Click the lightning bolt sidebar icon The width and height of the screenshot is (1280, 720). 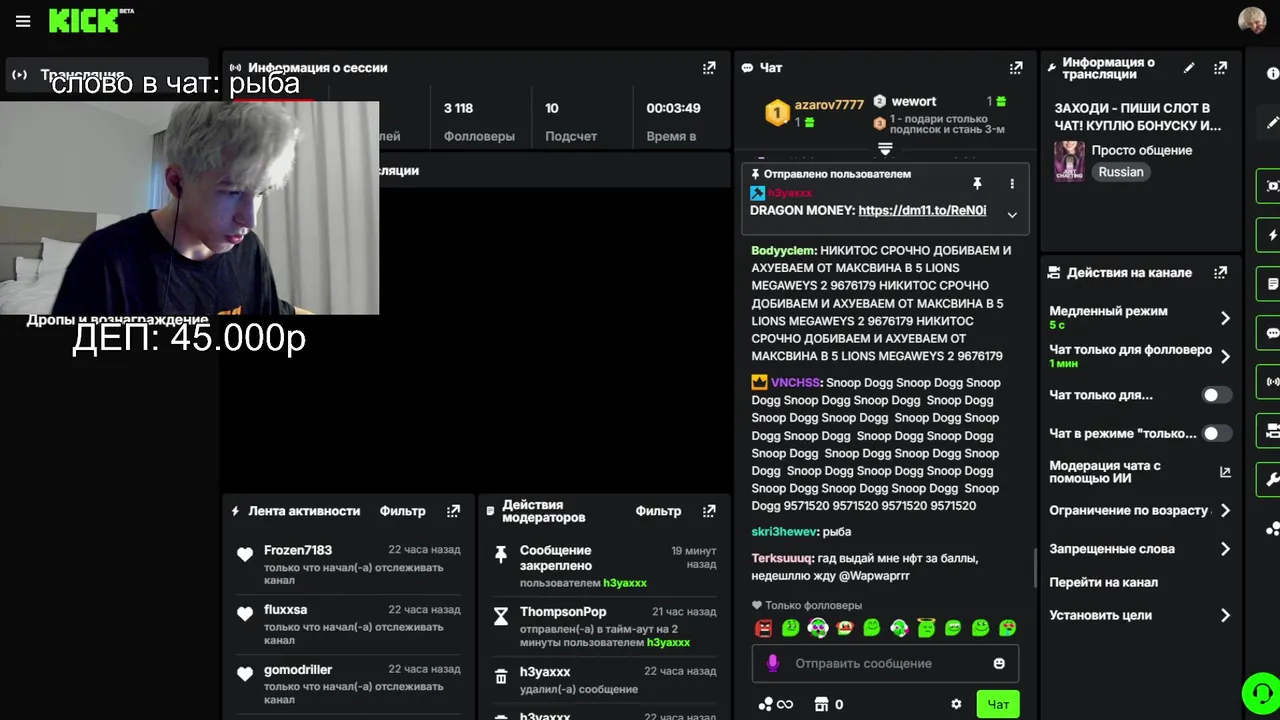point(1273,235)
